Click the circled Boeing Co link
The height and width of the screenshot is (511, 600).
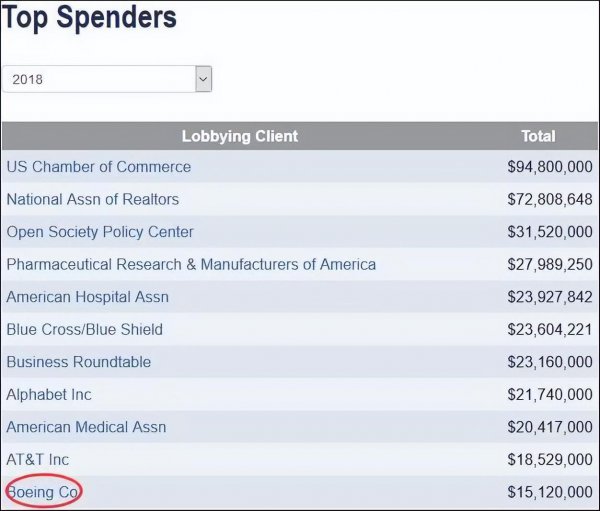point(43,492)
